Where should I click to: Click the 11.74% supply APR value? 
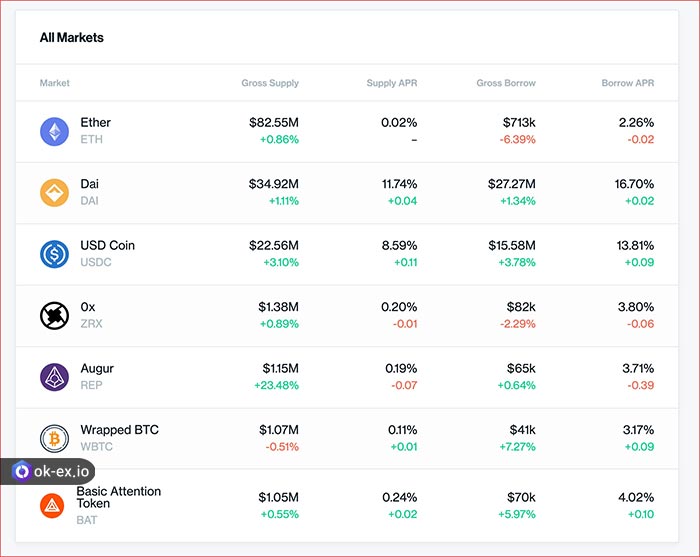click(400, 184)
